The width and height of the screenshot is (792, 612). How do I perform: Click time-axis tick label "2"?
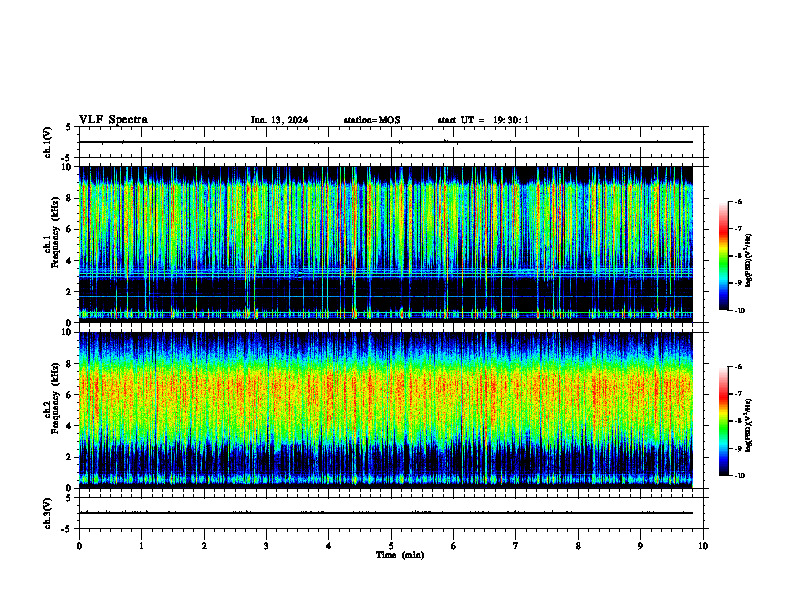click(204, 546)
